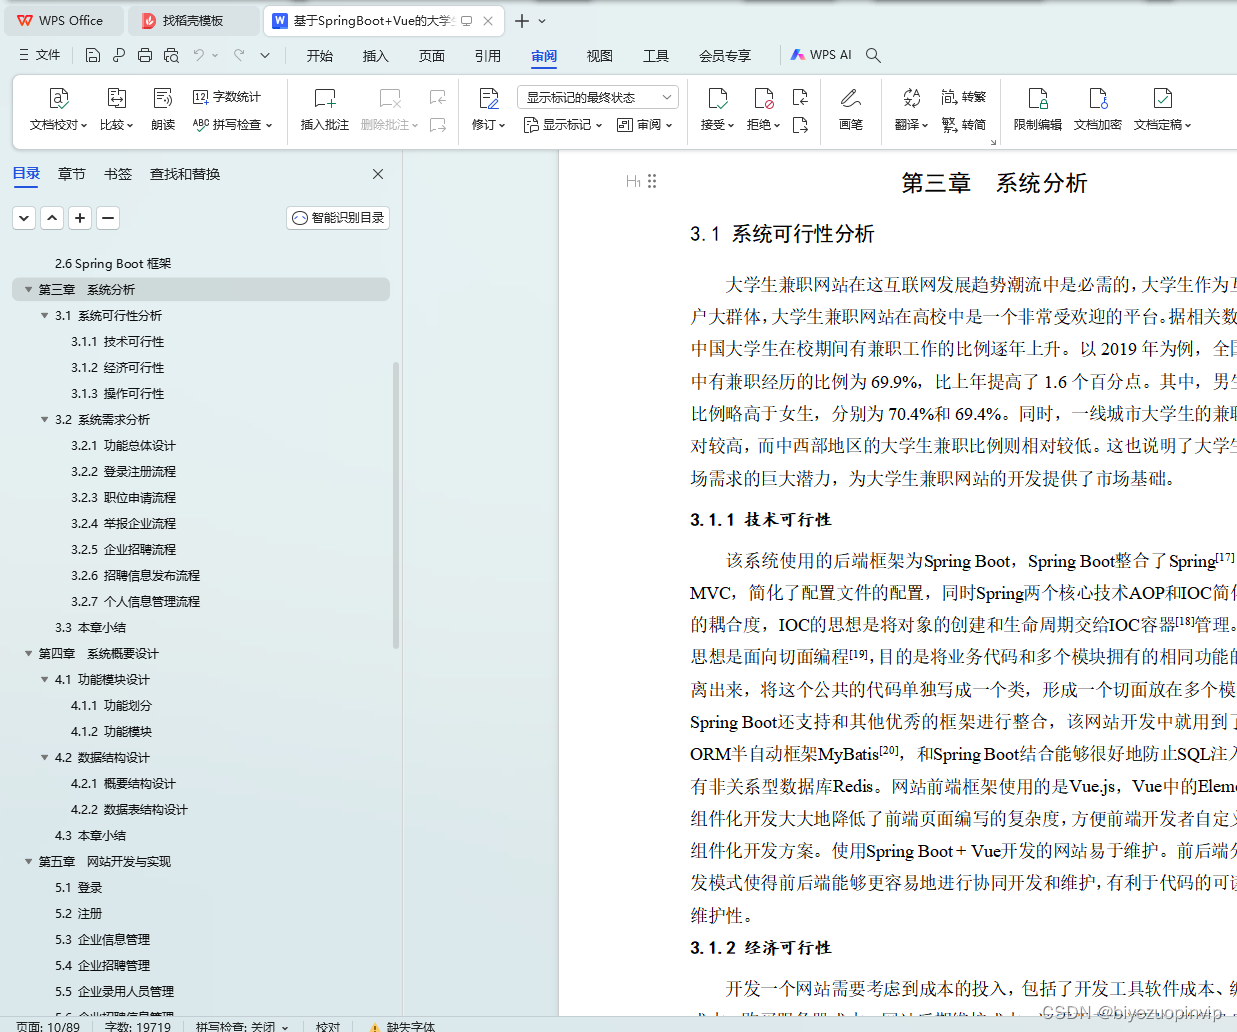Screen dimensions: 1237x1032
Task: Select the 画笔 pen tool
Action: (x=851, y=110)
